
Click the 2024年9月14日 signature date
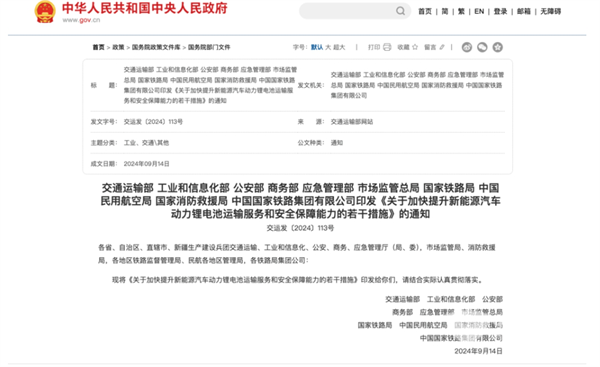[478, 351]
